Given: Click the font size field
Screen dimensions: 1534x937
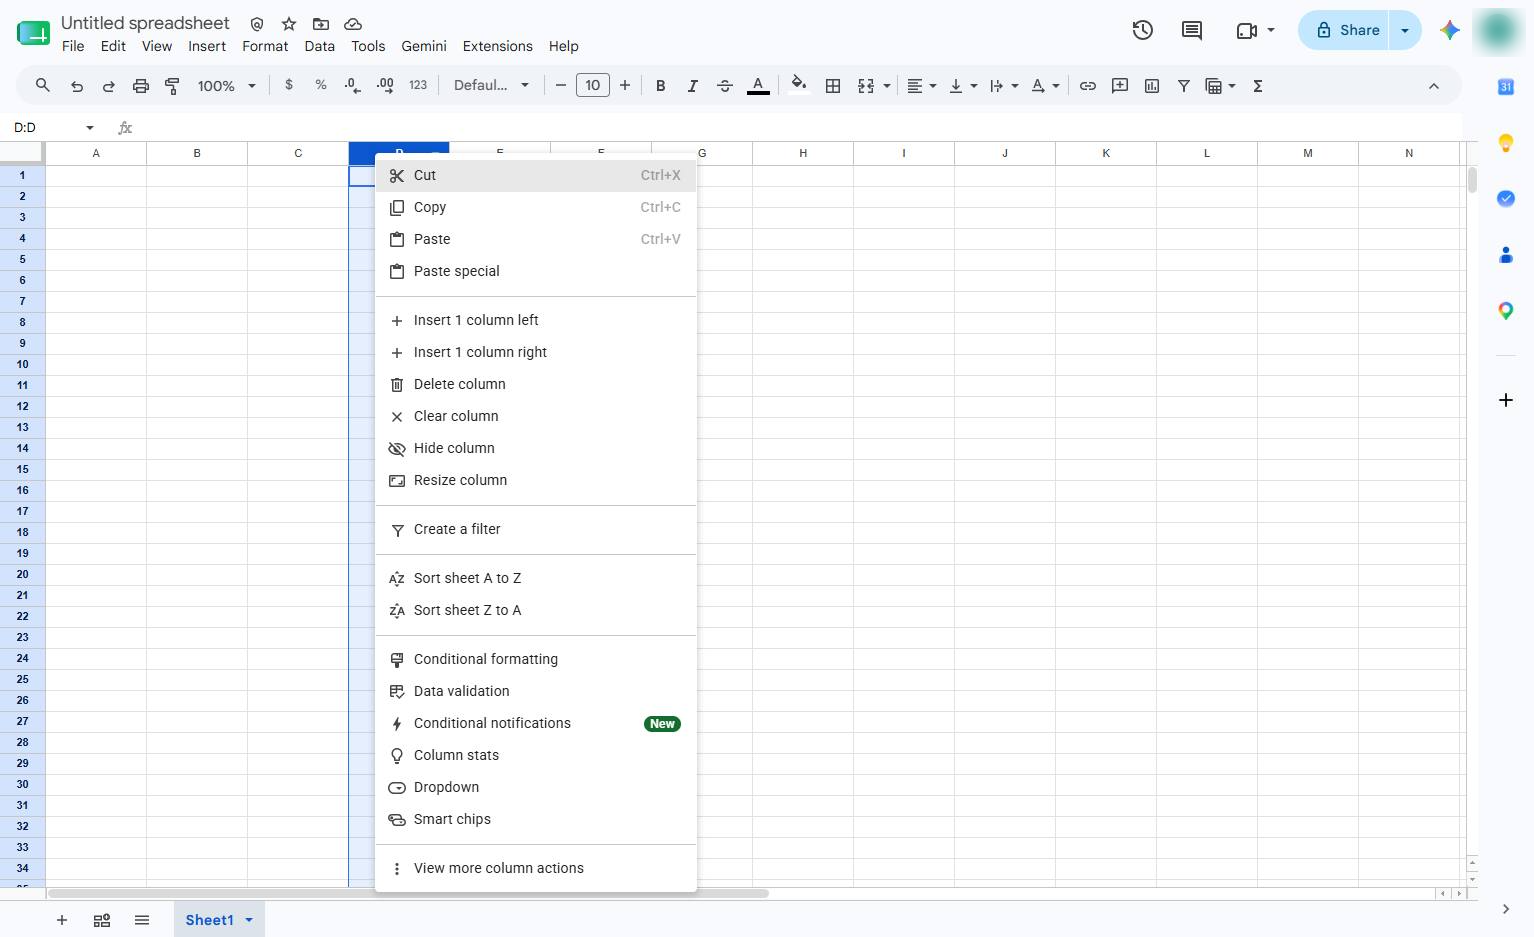Looking at the screenshot, I should [593, 86].
